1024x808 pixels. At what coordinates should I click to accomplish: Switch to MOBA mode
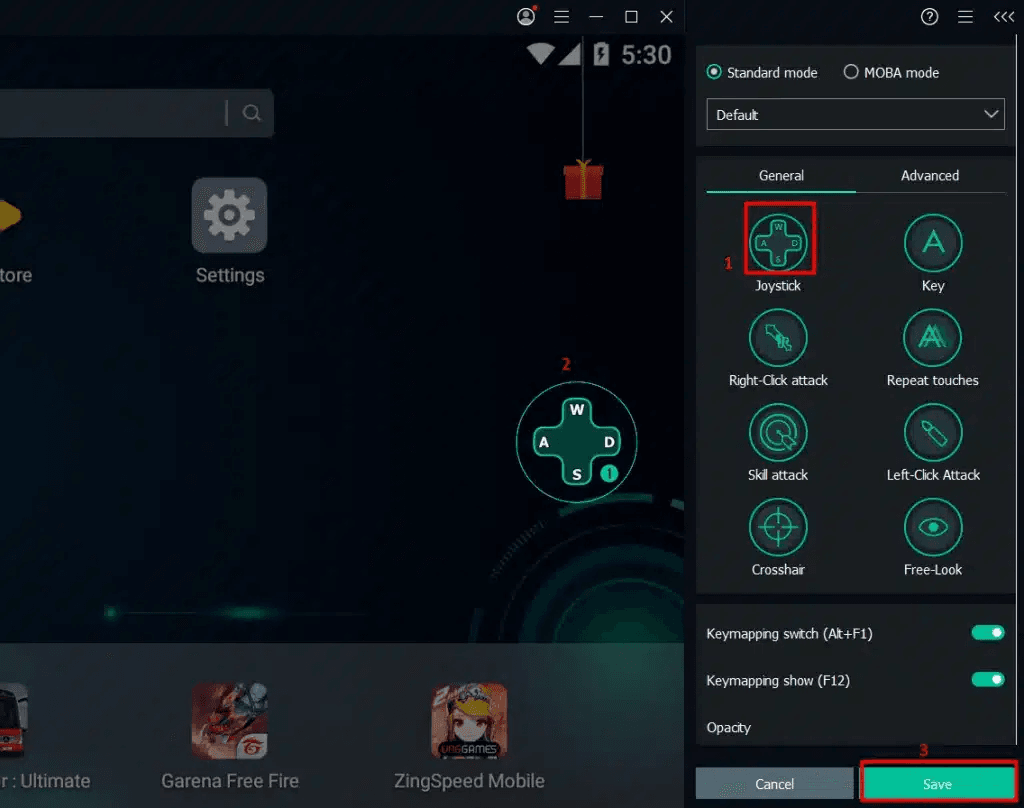point(851,72)
